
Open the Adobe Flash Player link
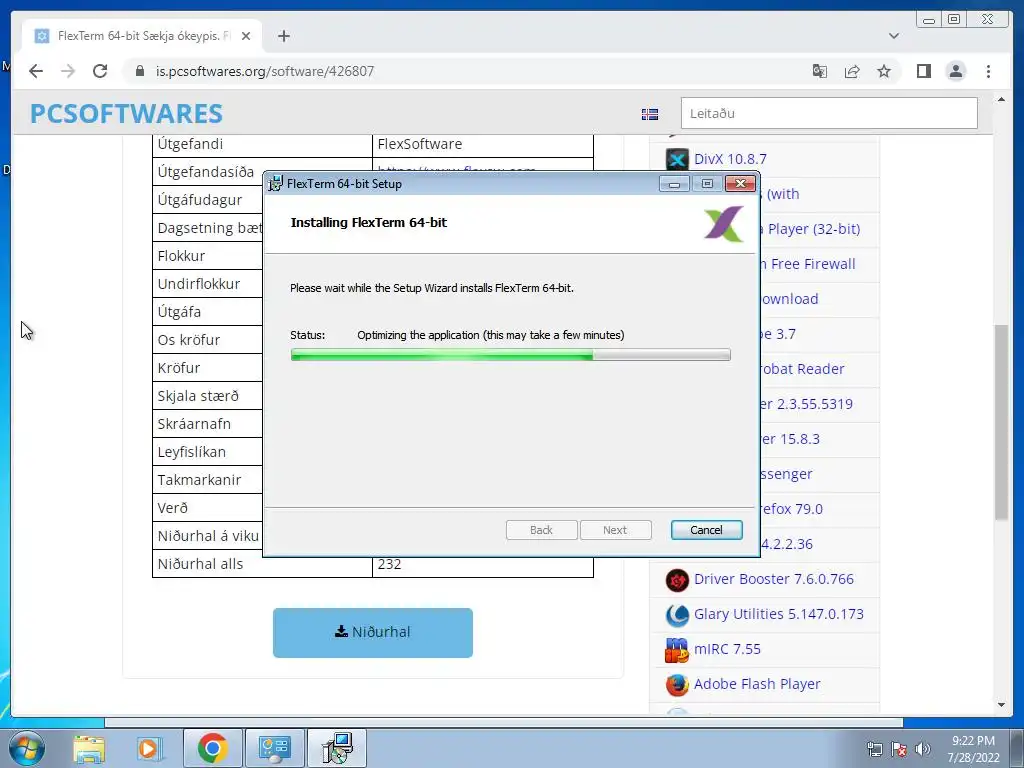point(757,684)
